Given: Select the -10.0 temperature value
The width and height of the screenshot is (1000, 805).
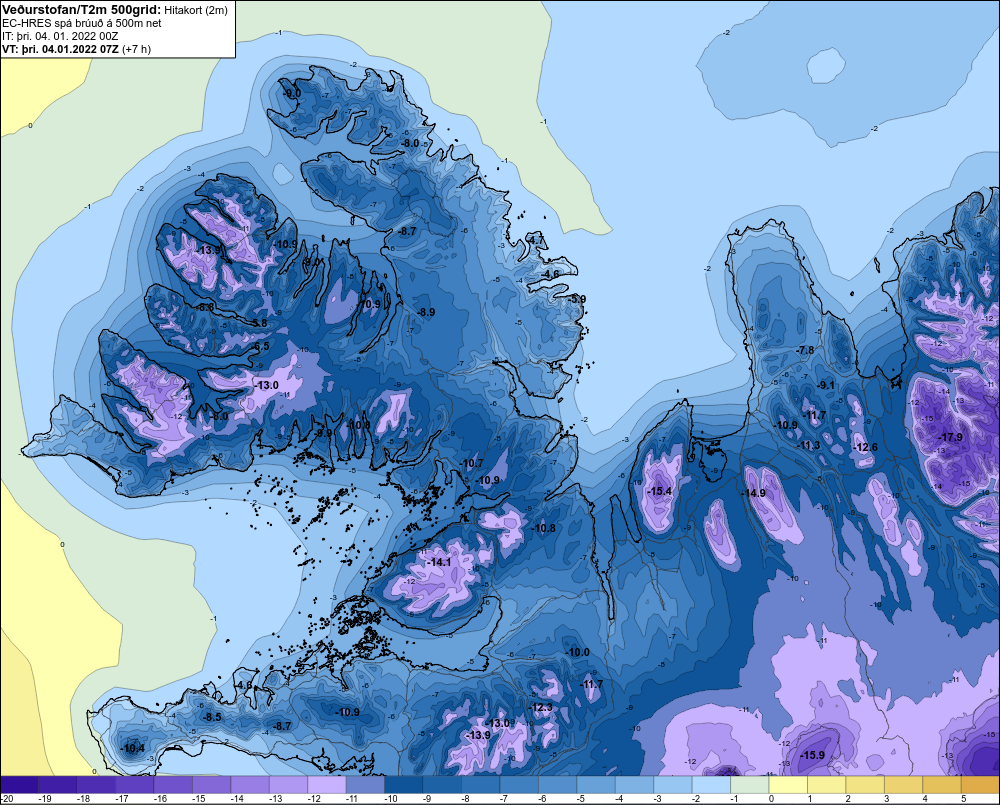Looking at the screenshot, I should pyautogui.click(x=577, y=652).
